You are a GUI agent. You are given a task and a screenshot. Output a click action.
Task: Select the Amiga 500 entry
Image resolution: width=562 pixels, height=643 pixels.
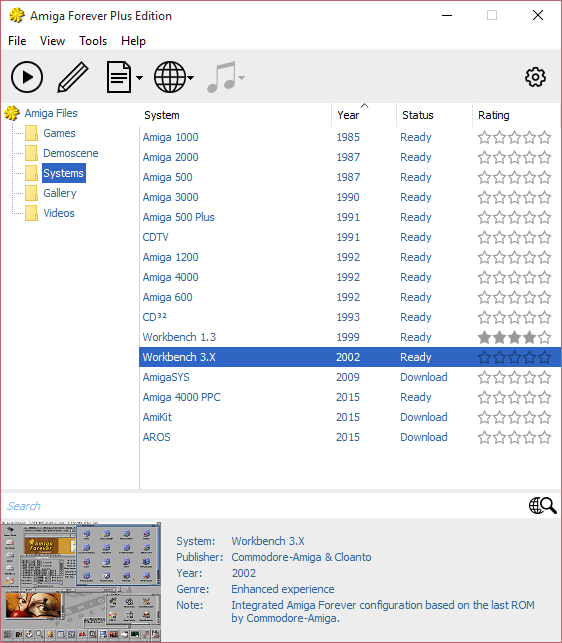pos(167,177)
